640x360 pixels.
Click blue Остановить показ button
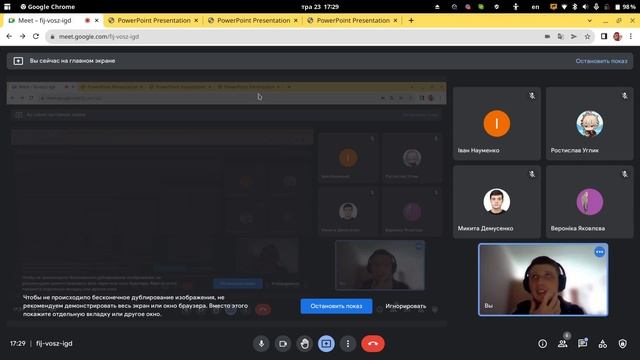(336, 306)
